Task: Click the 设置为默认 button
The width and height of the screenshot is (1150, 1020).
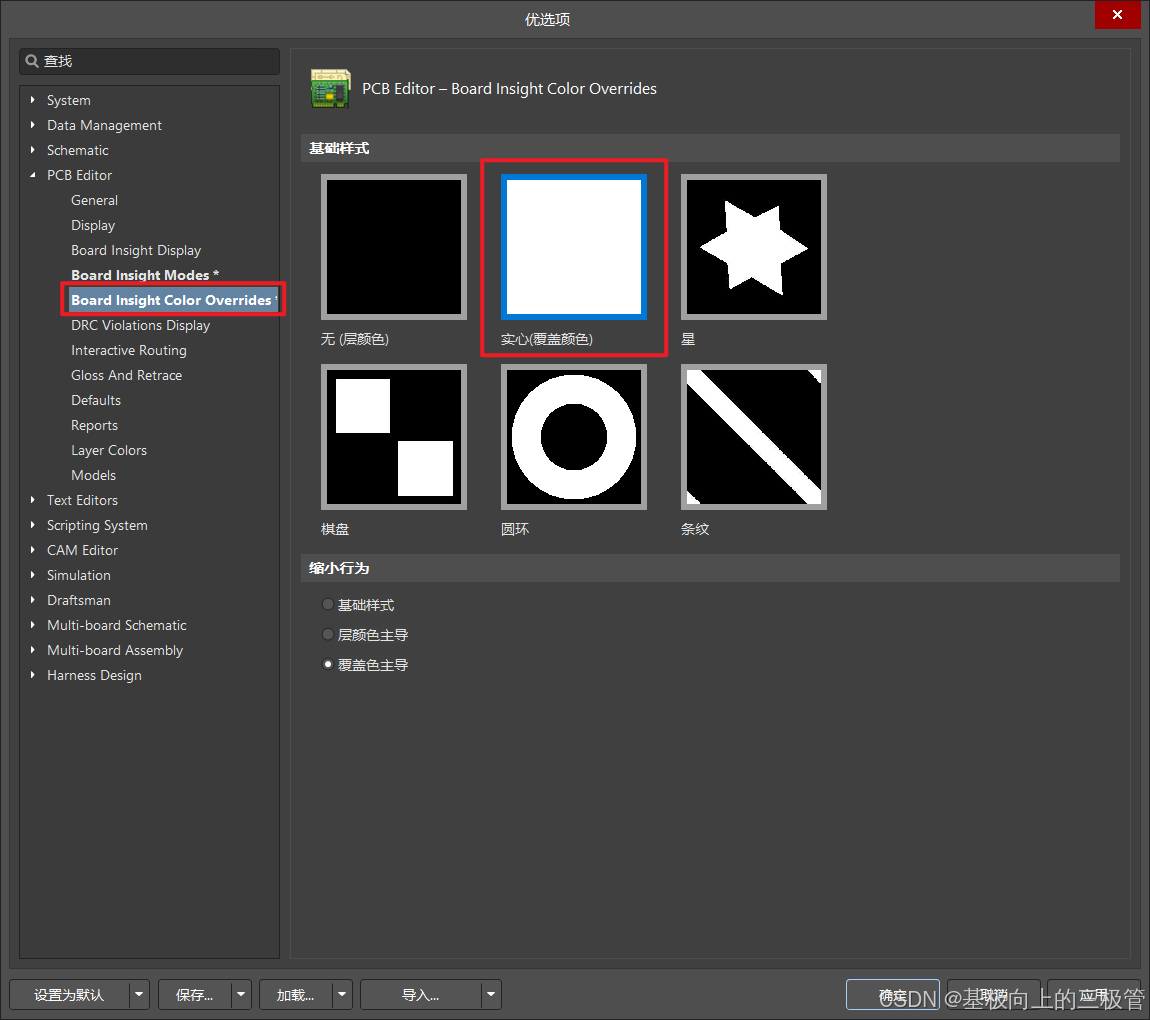Action: click(x=69, y=994)
